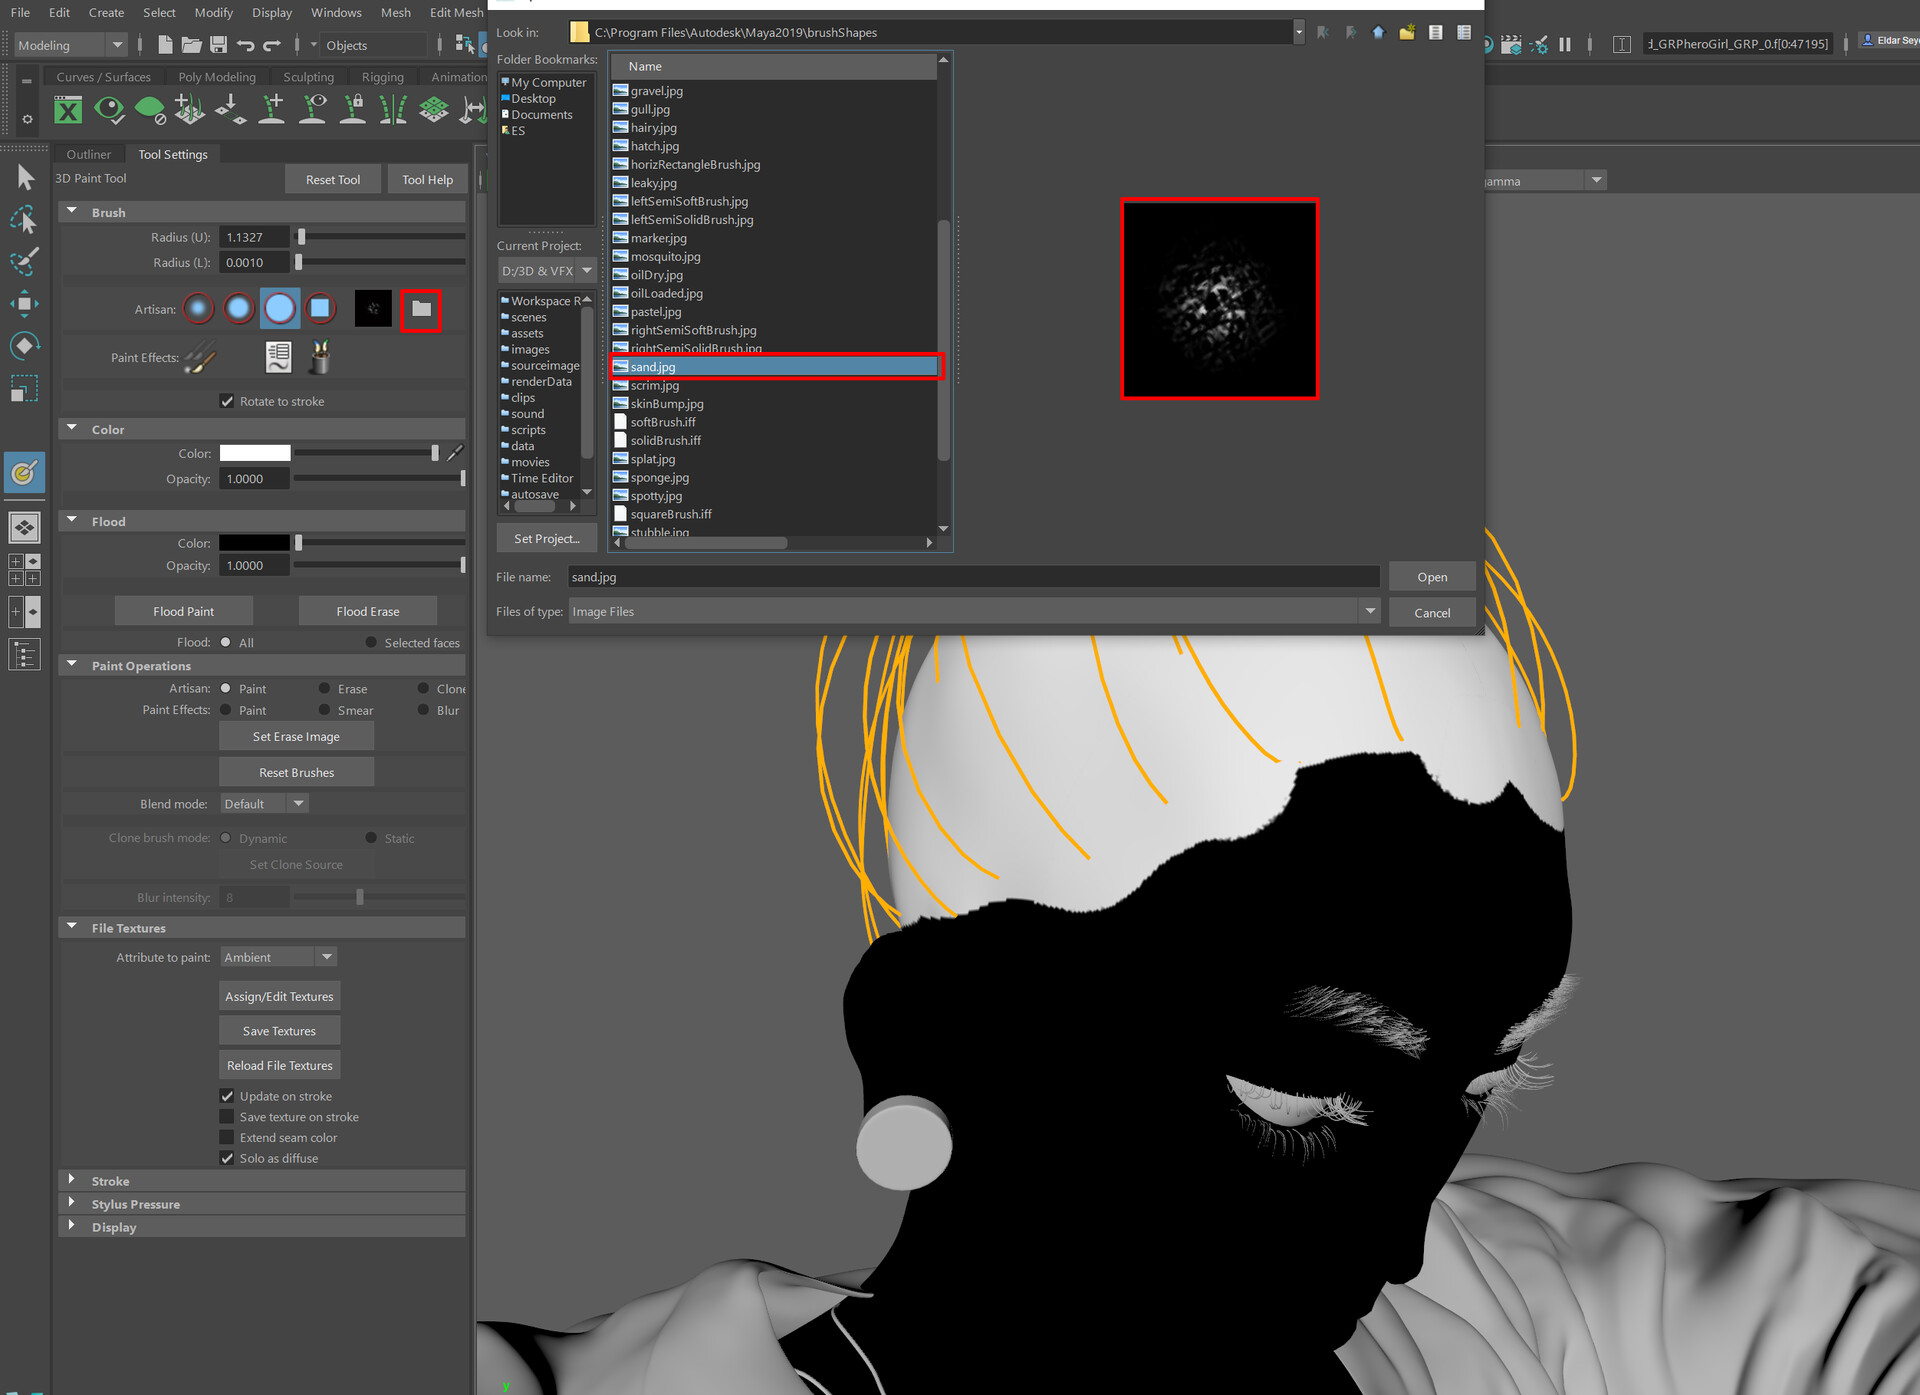Select the Gaussian soft Artisan brush

(199, 309)
